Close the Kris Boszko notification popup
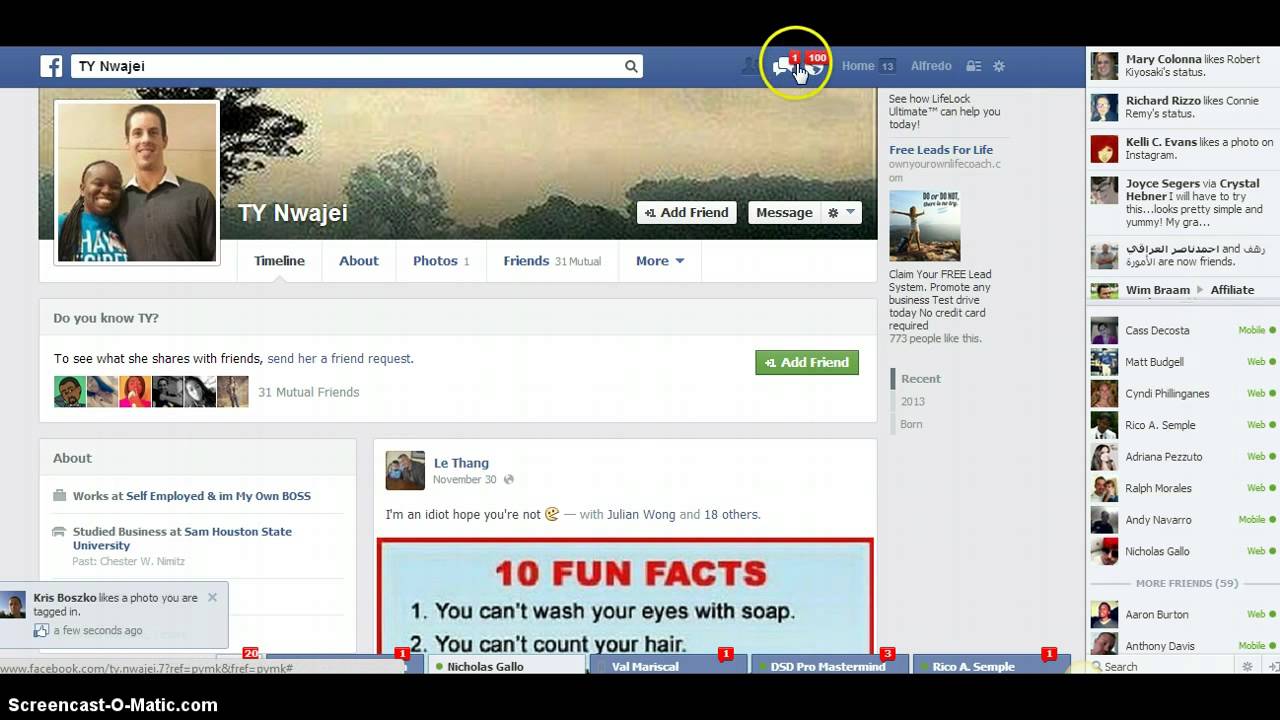The image size is (1280, 720). tap(212, 597)
